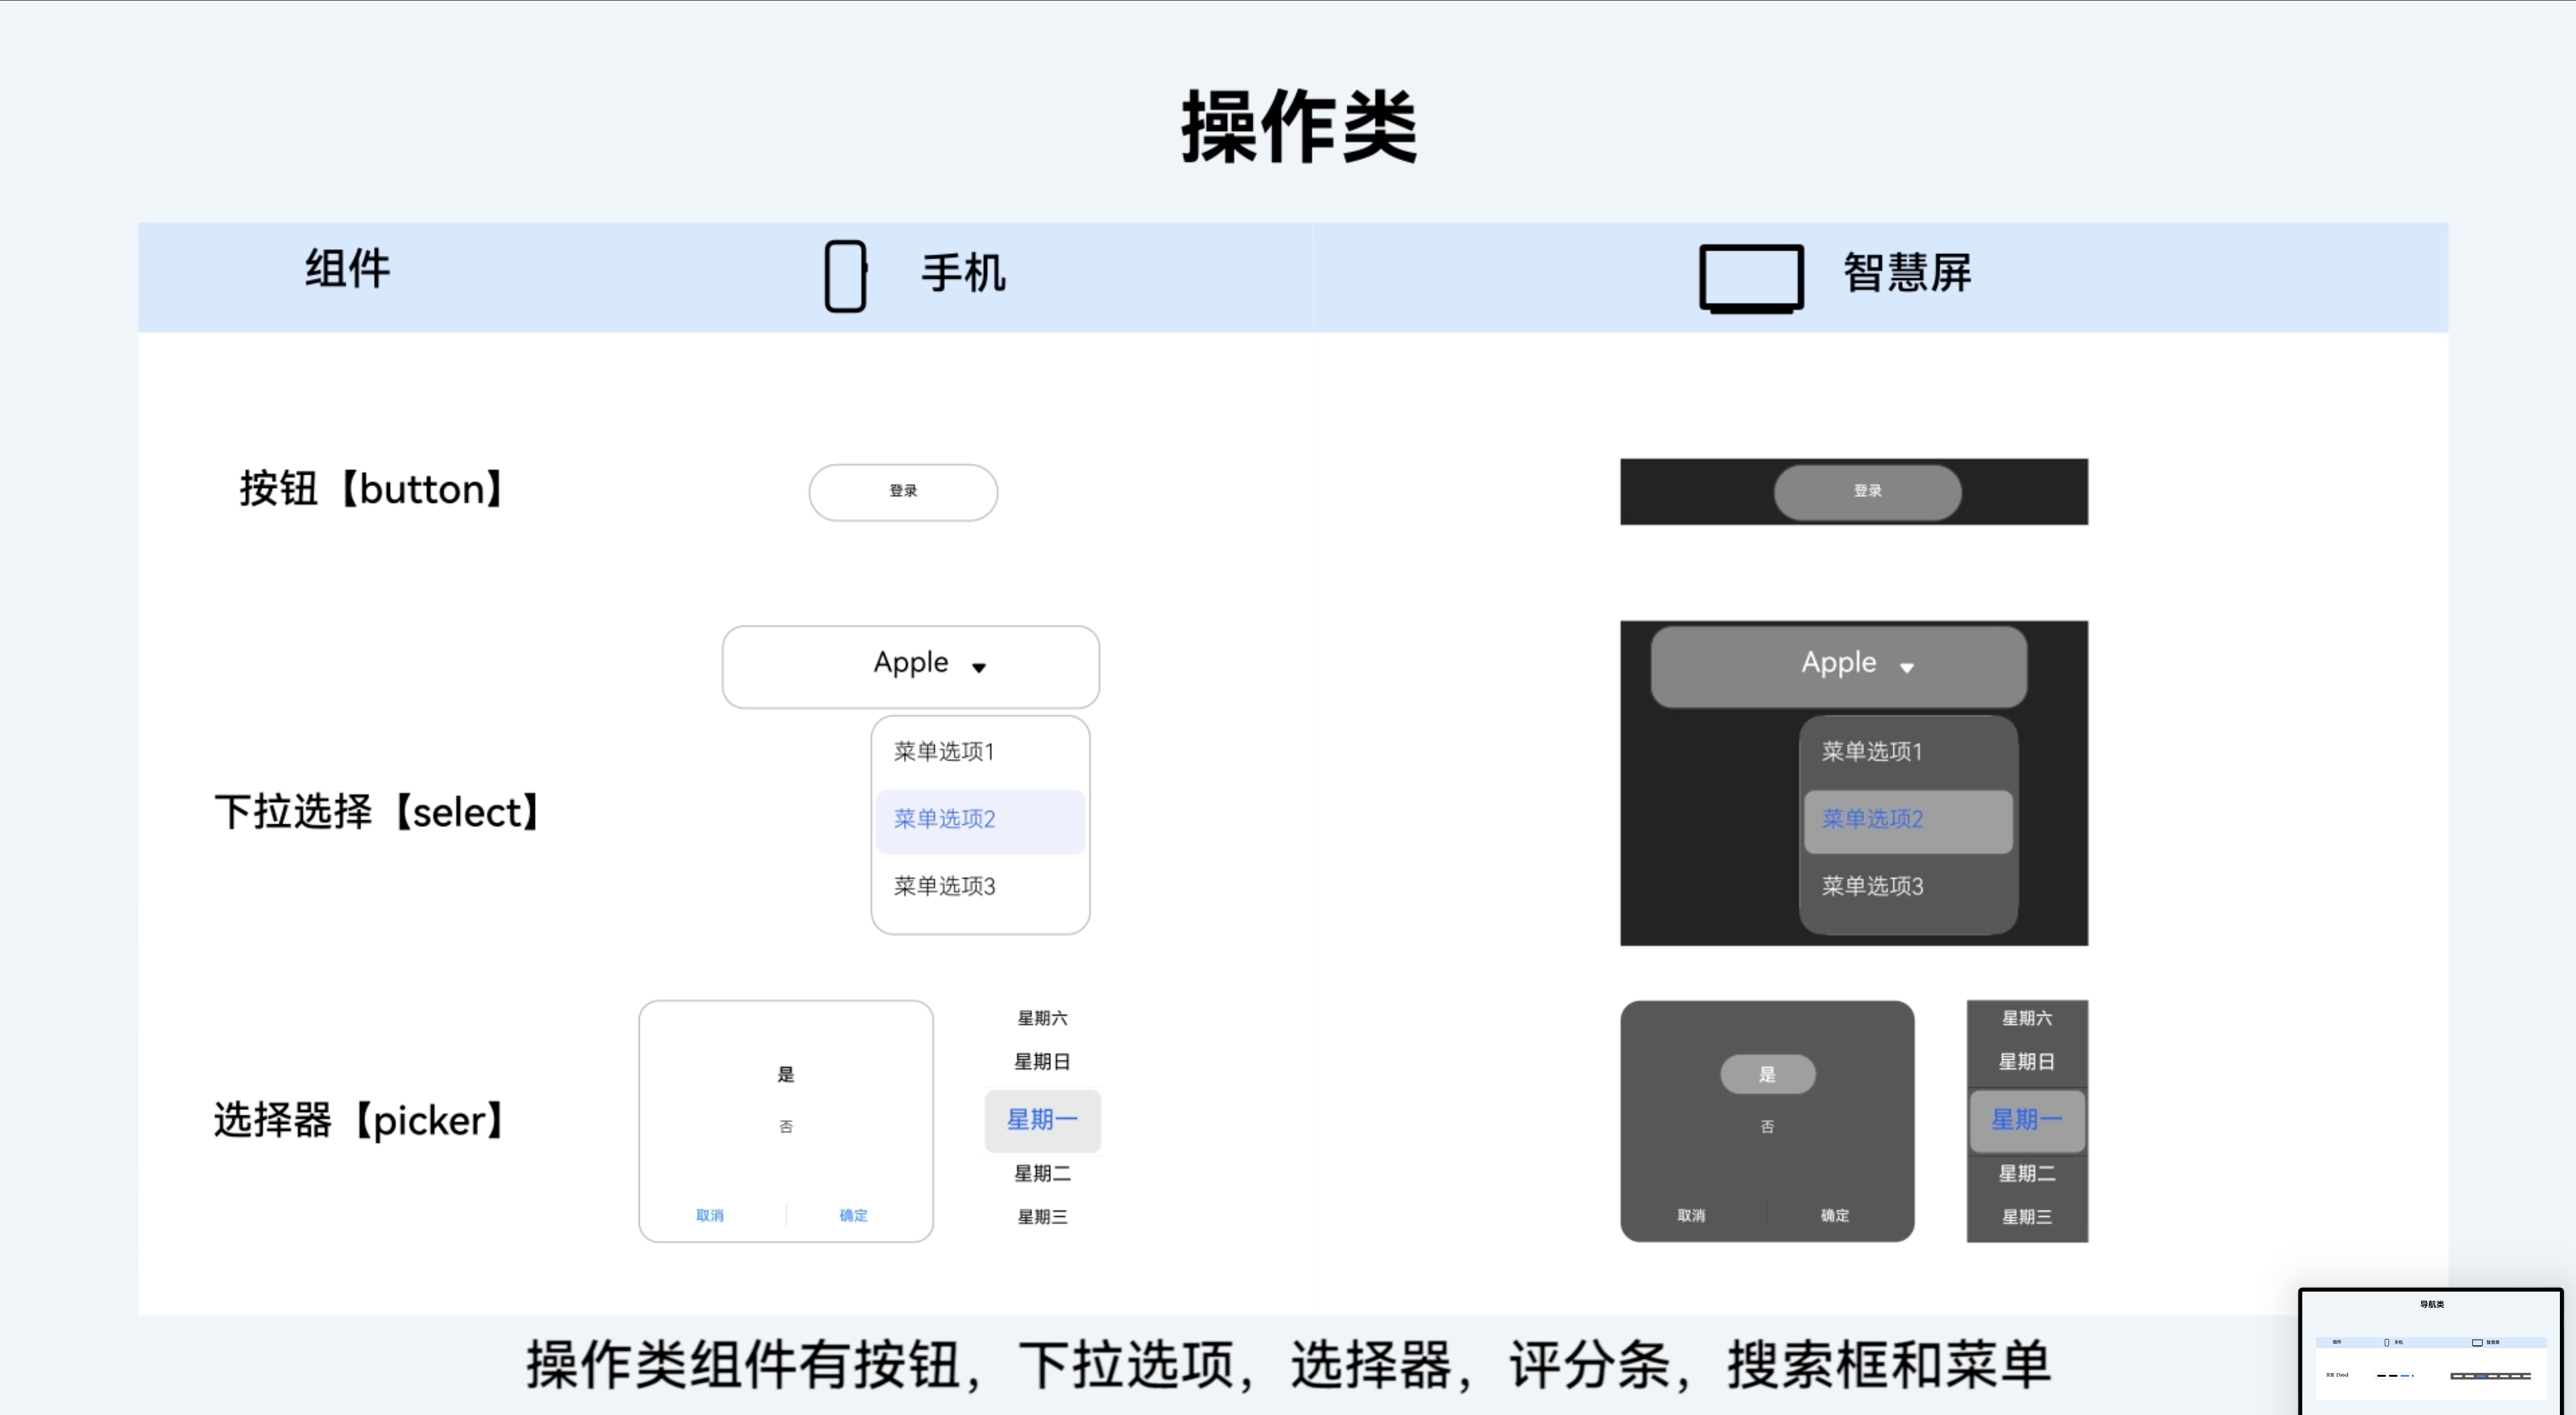Pick 星期日 in the dark weekday list
The image size is (2576, 1415).
pos(2026,1061)
